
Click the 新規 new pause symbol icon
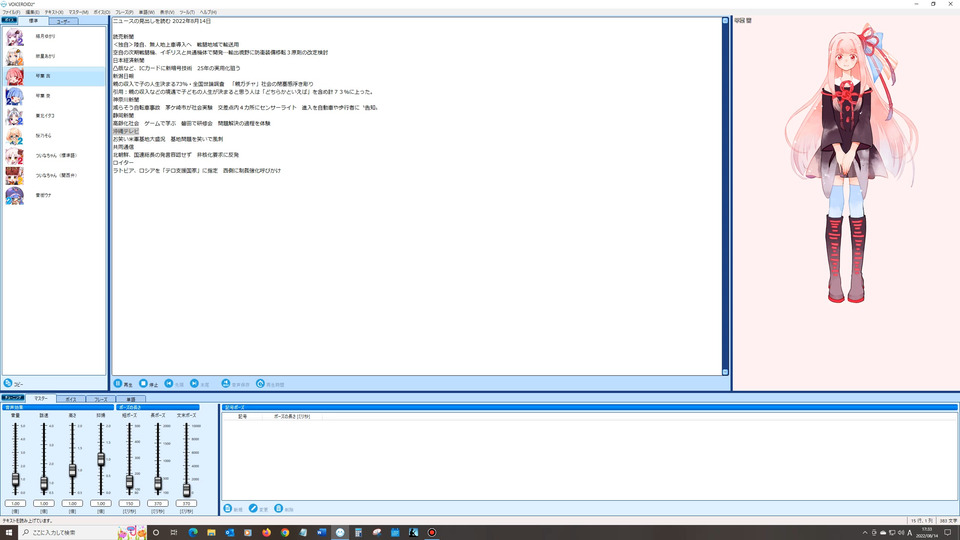coord(228,508)
